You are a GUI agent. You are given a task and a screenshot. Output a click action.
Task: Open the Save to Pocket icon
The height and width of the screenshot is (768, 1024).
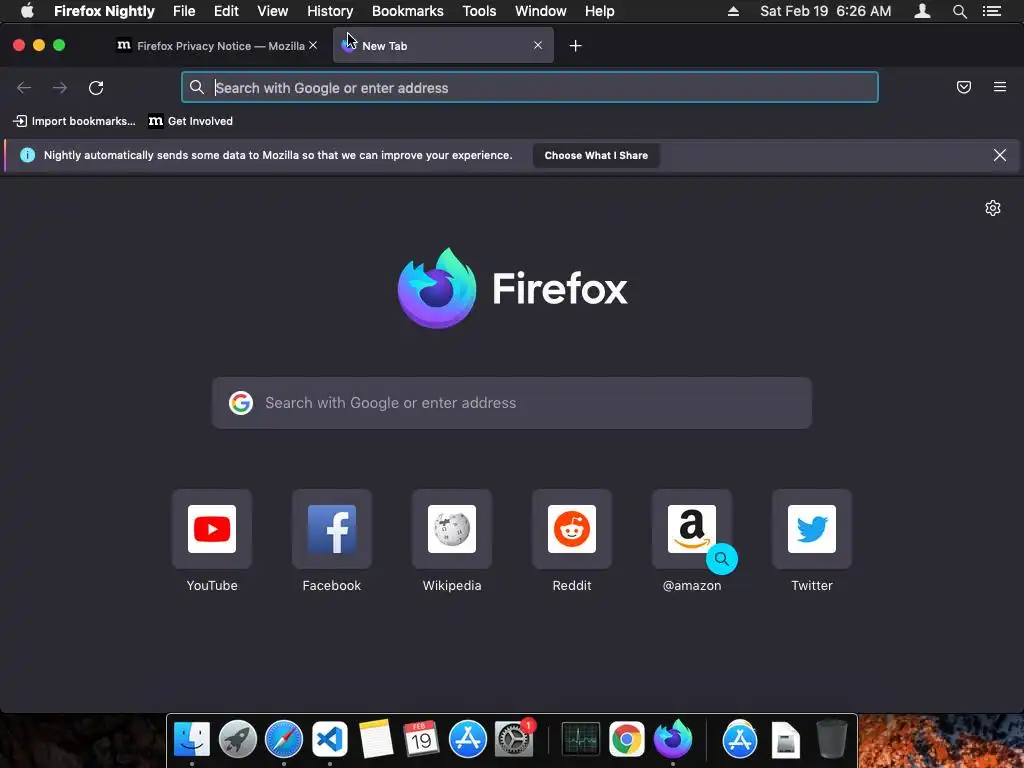click(964, 87)
